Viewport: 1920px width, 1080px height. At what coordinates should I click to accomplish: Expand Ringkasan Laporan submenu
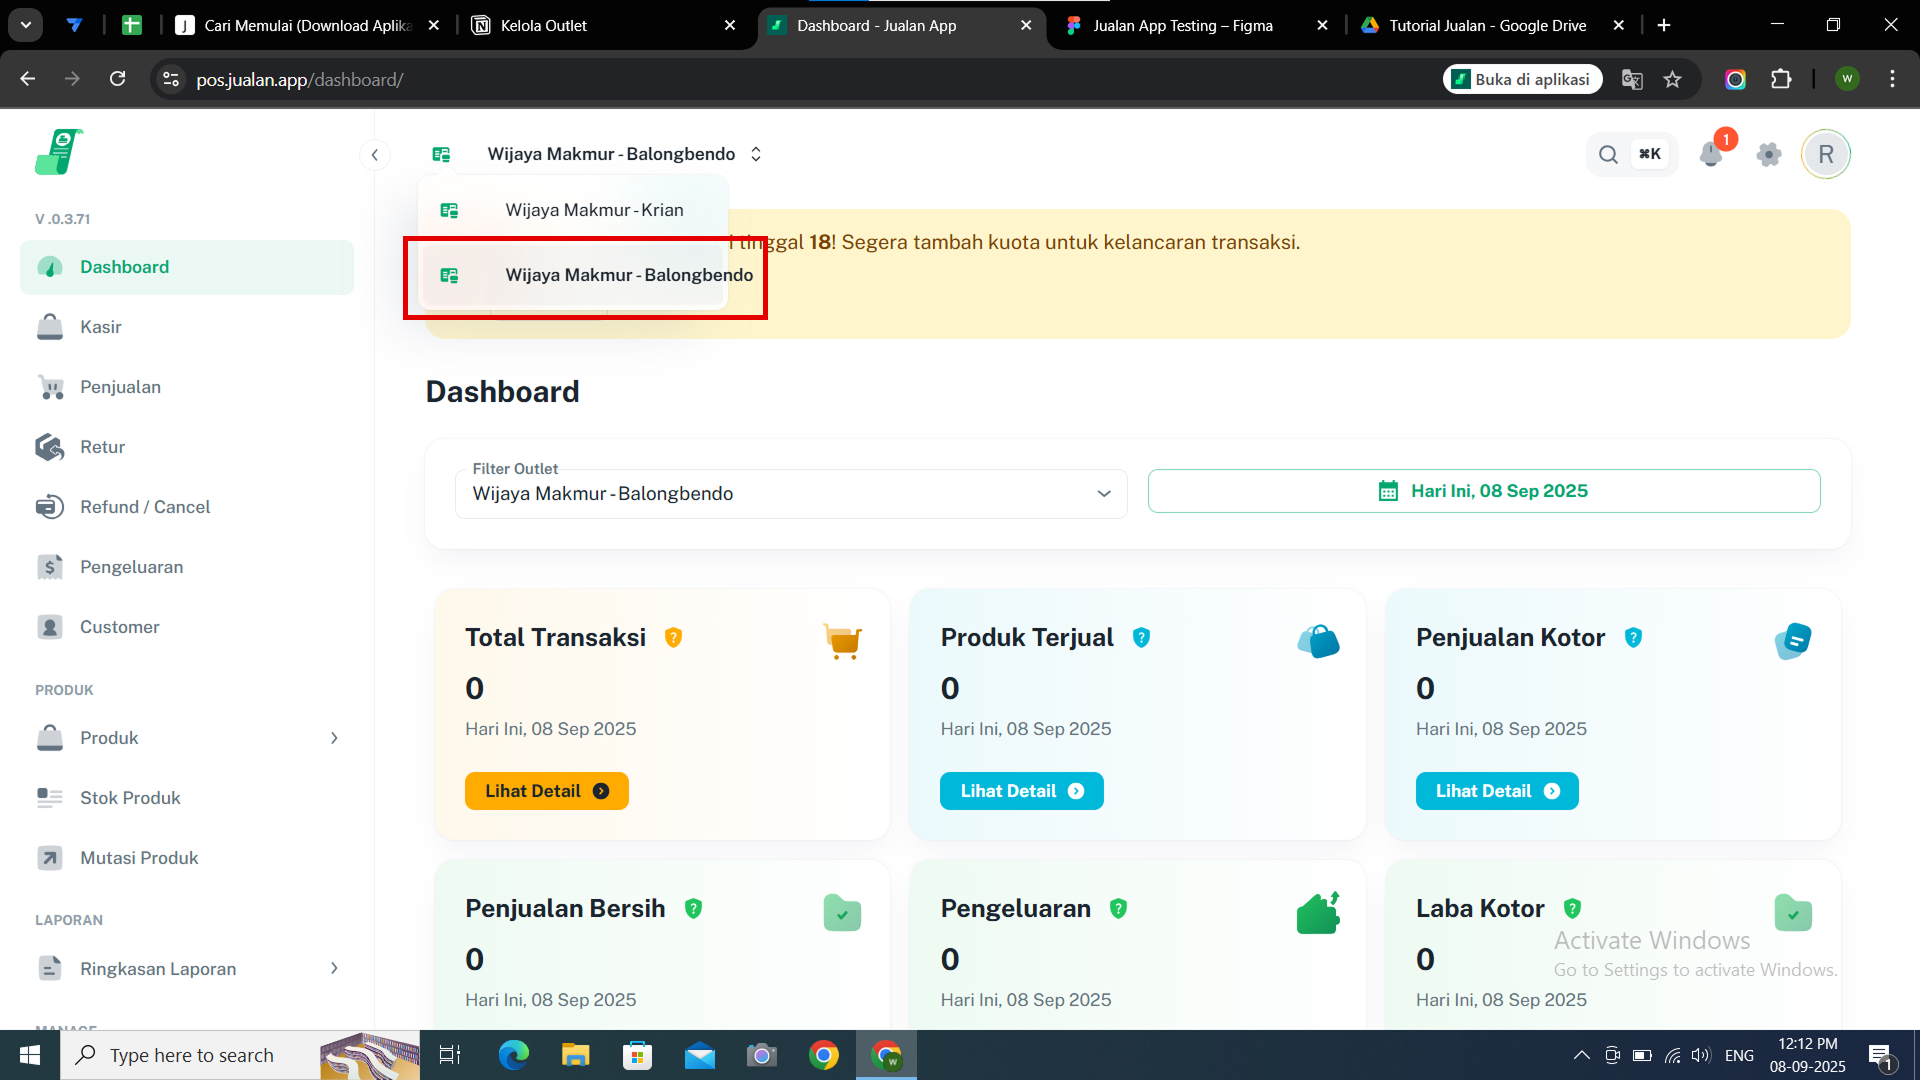334,968
